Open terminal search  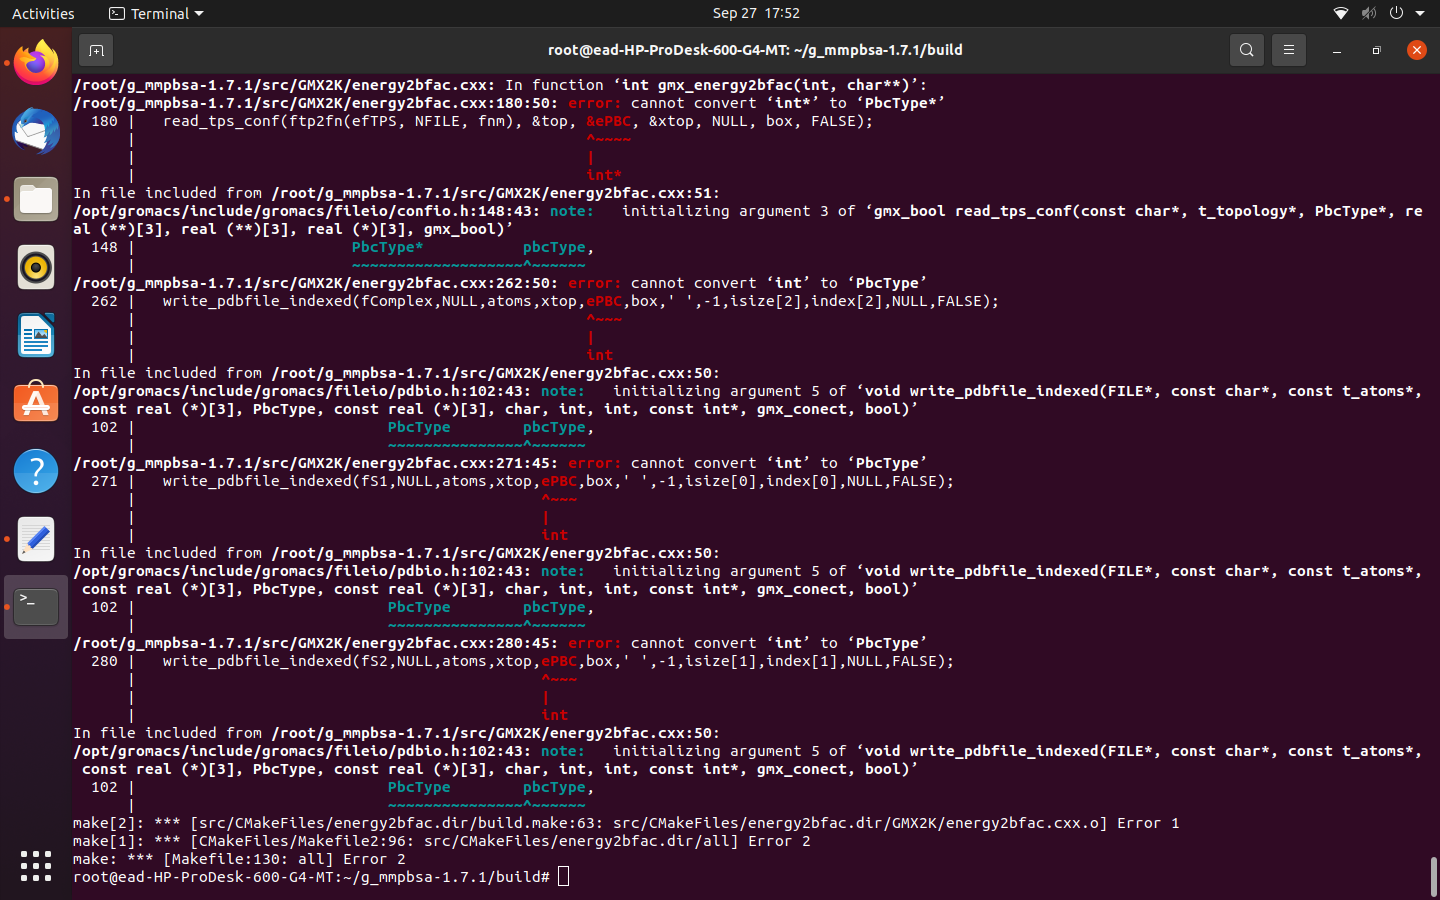[1246, 50]
